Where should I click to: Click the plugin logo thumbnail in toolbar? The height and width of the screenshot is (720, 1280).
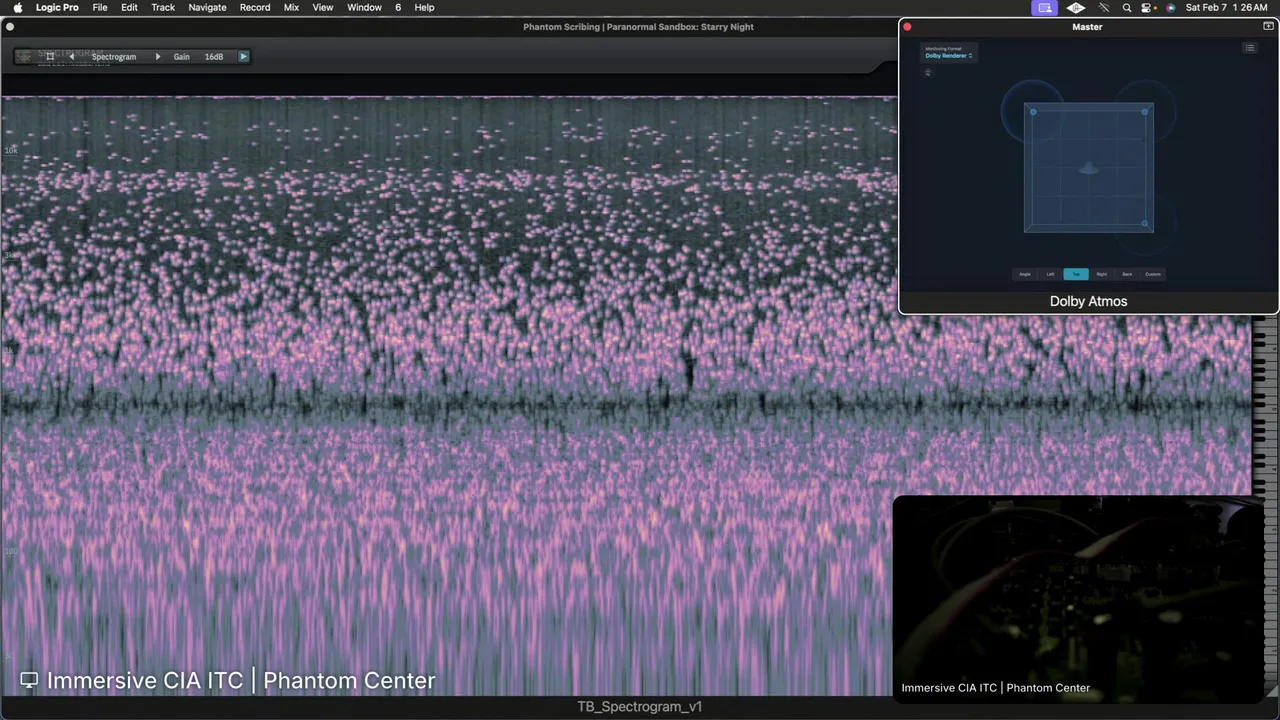(24, 57)
